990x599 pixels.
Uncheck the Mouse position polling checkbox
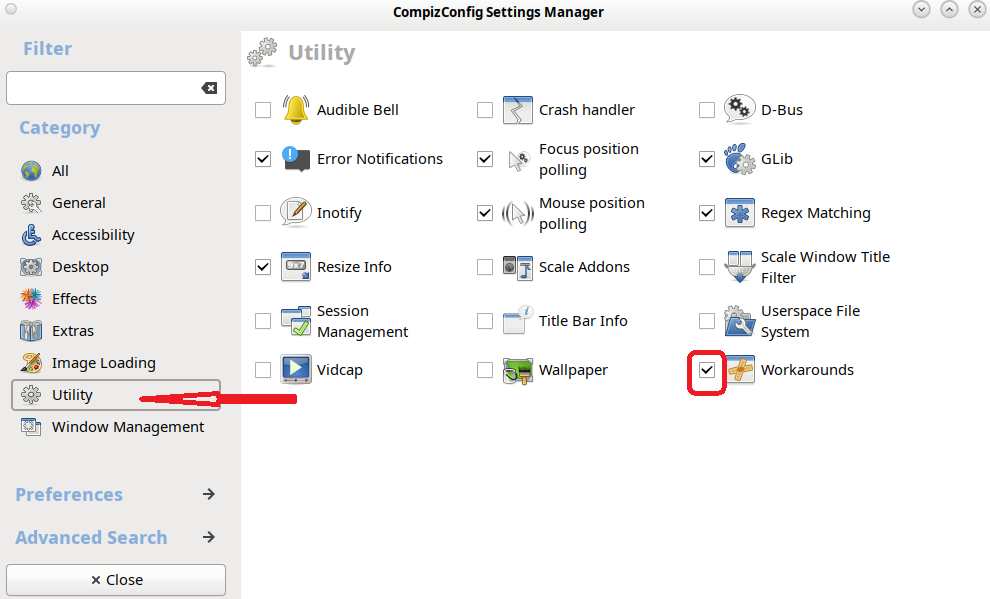[x=485, y=213]
